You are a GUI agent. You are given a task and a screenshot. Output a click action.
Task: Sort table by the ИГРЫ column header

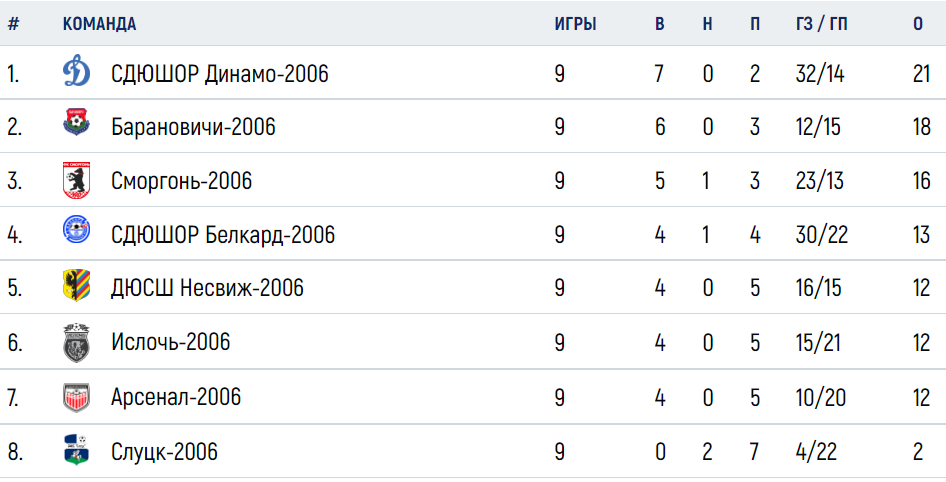coord(576,24)
